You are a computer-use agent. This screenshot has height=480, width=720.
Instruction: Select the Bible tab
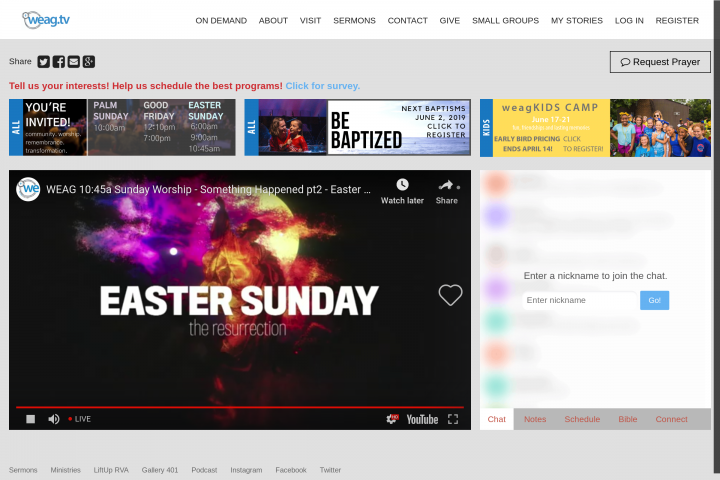point(627,419)
